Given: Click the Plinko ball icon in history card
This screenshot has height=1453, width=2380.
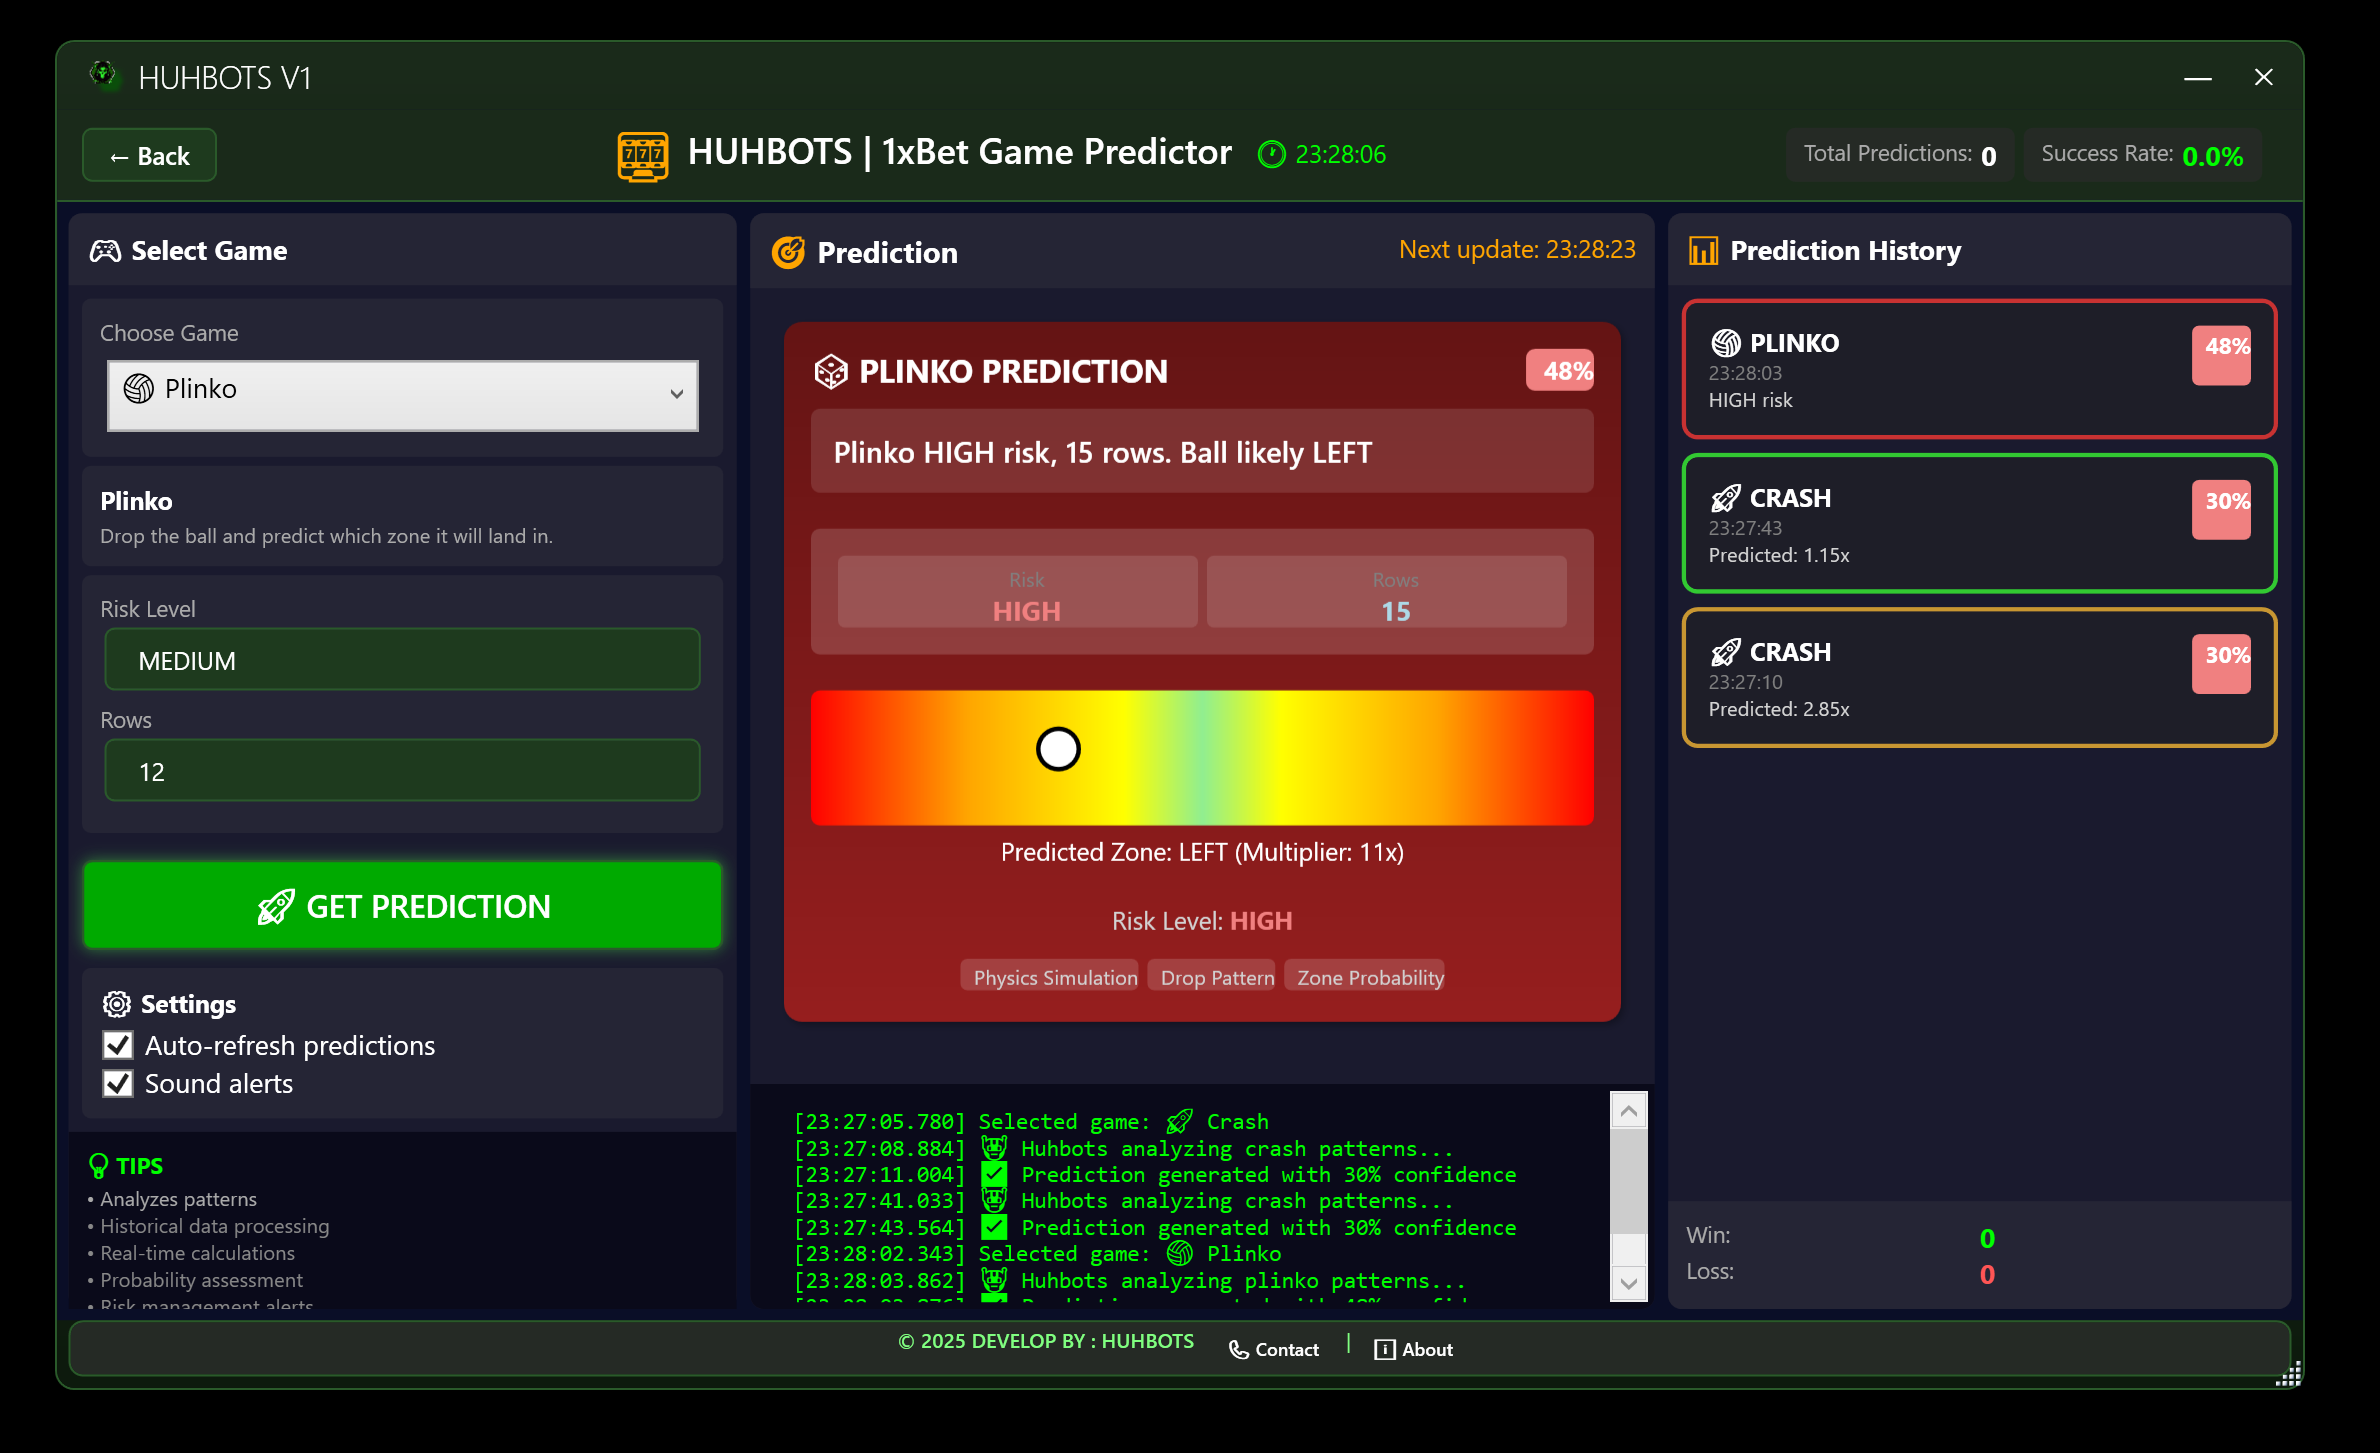Looking at the screenshot, I should coord(1726,343).
